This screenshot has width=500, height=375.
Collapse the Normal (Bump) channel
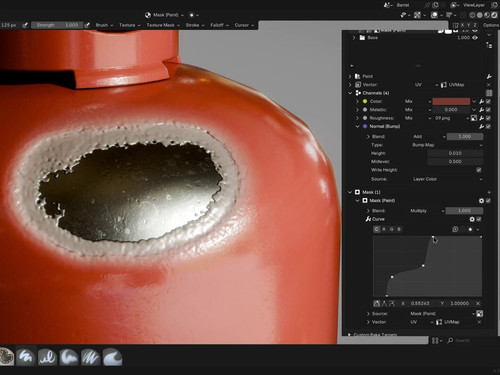coord(357,126)
